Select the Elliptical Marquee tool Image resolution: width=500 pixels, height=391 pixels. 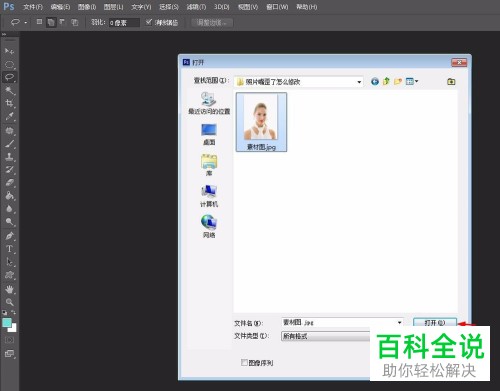9,64
